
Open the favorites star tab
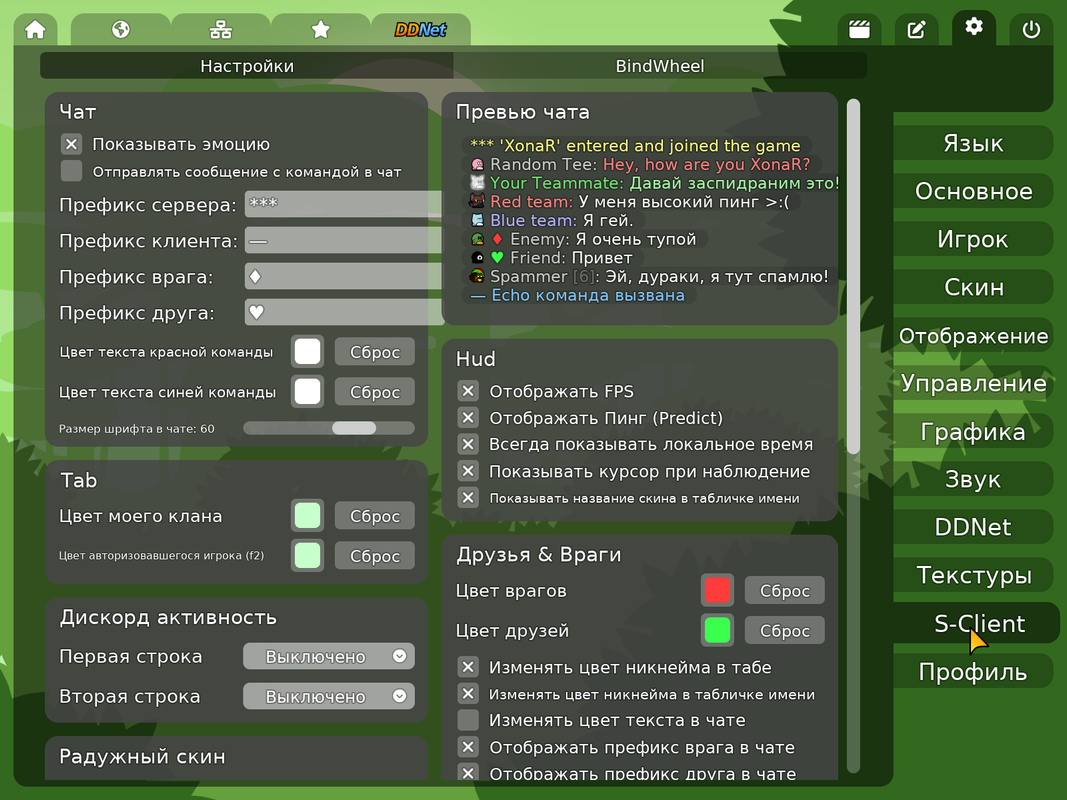(x=321, y=30)
